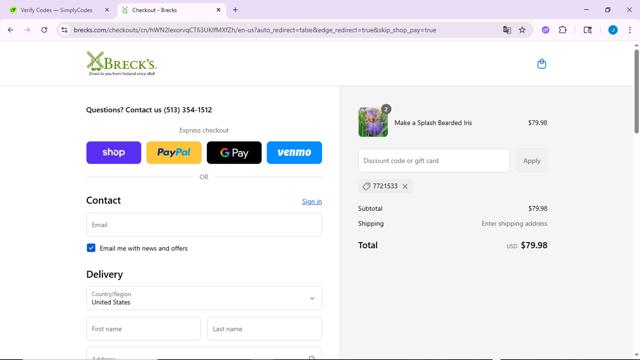Choose Google Pay express checkout
This screenshot has width=640, height=360.
[x=234, y=153]
